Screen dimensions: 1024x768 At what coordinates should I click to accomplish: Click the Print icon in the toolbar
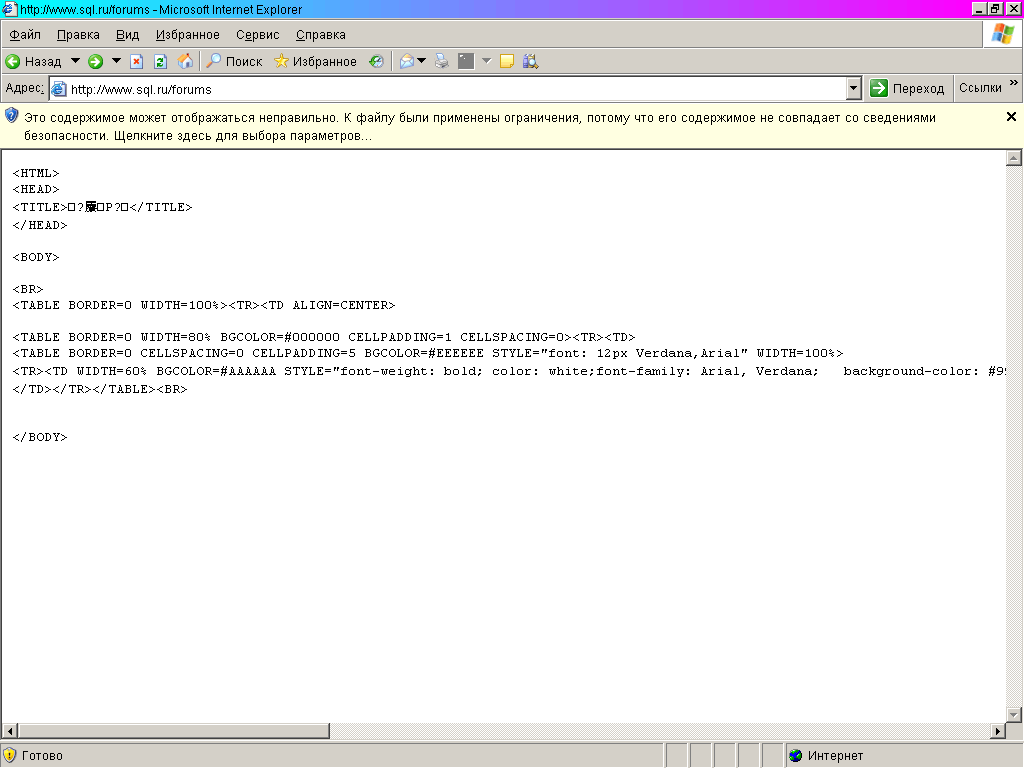click(441, 62)
